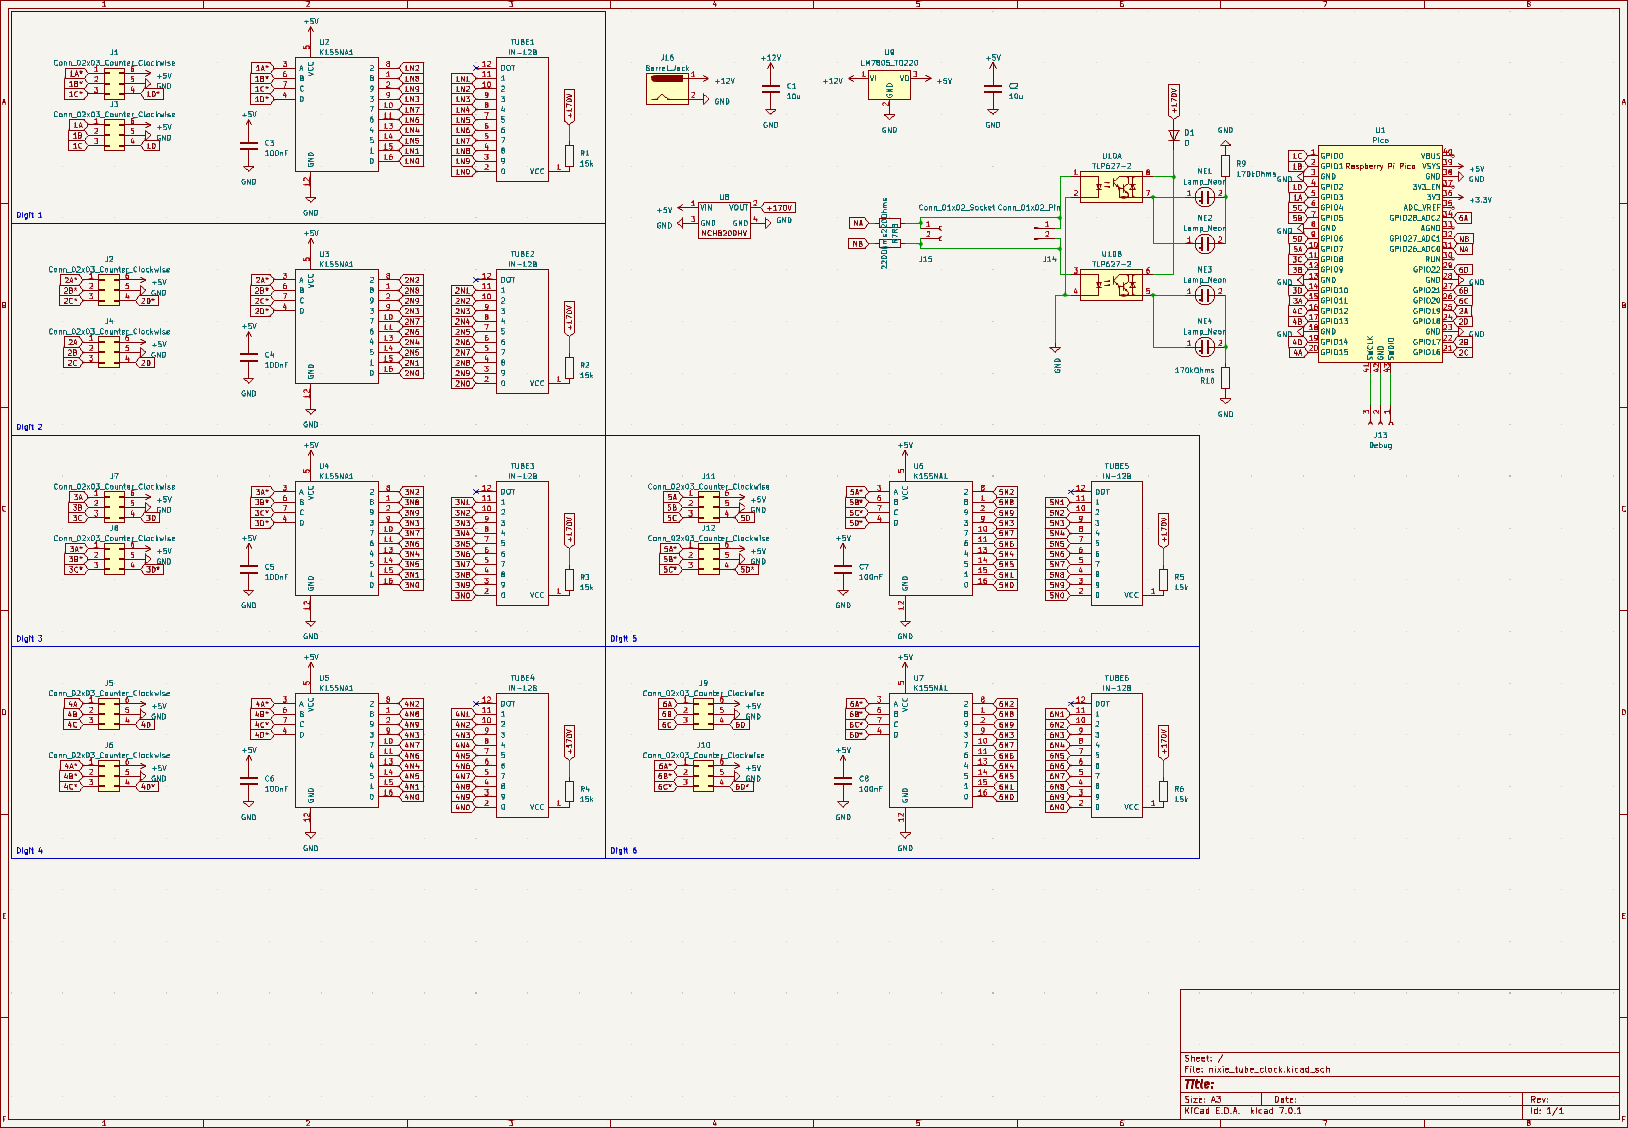
Task: Click resistor R10 170kOhms symbol
Action: 1225,377
